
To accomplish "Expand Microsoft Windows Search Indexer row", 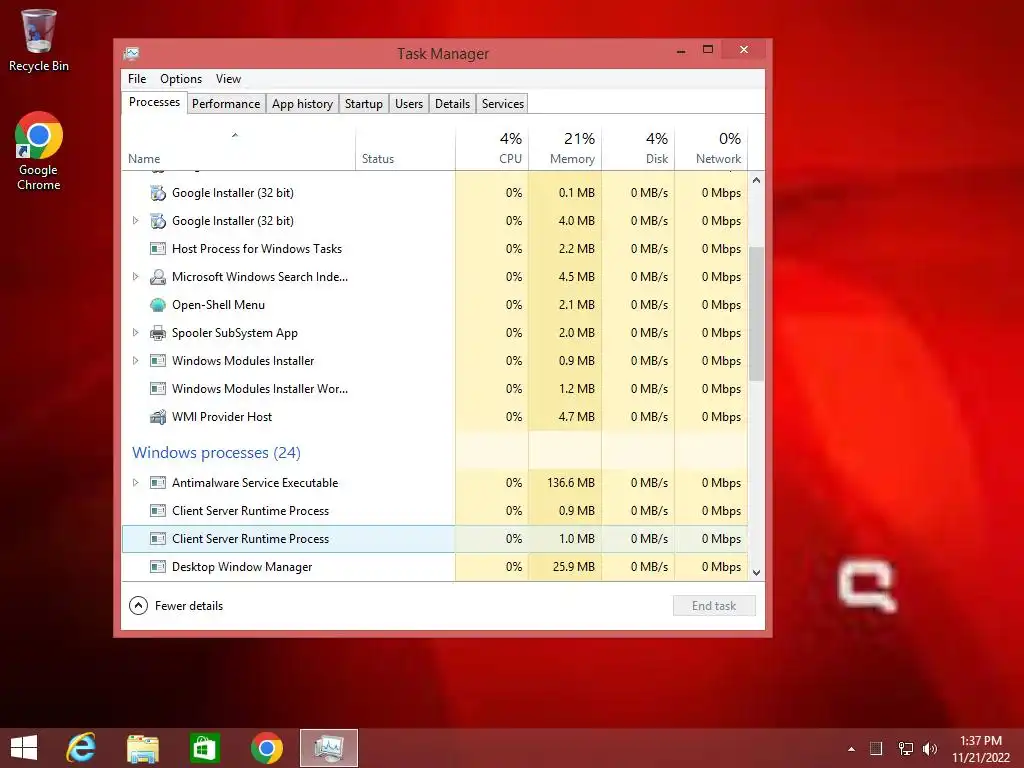I will point(135,277).
